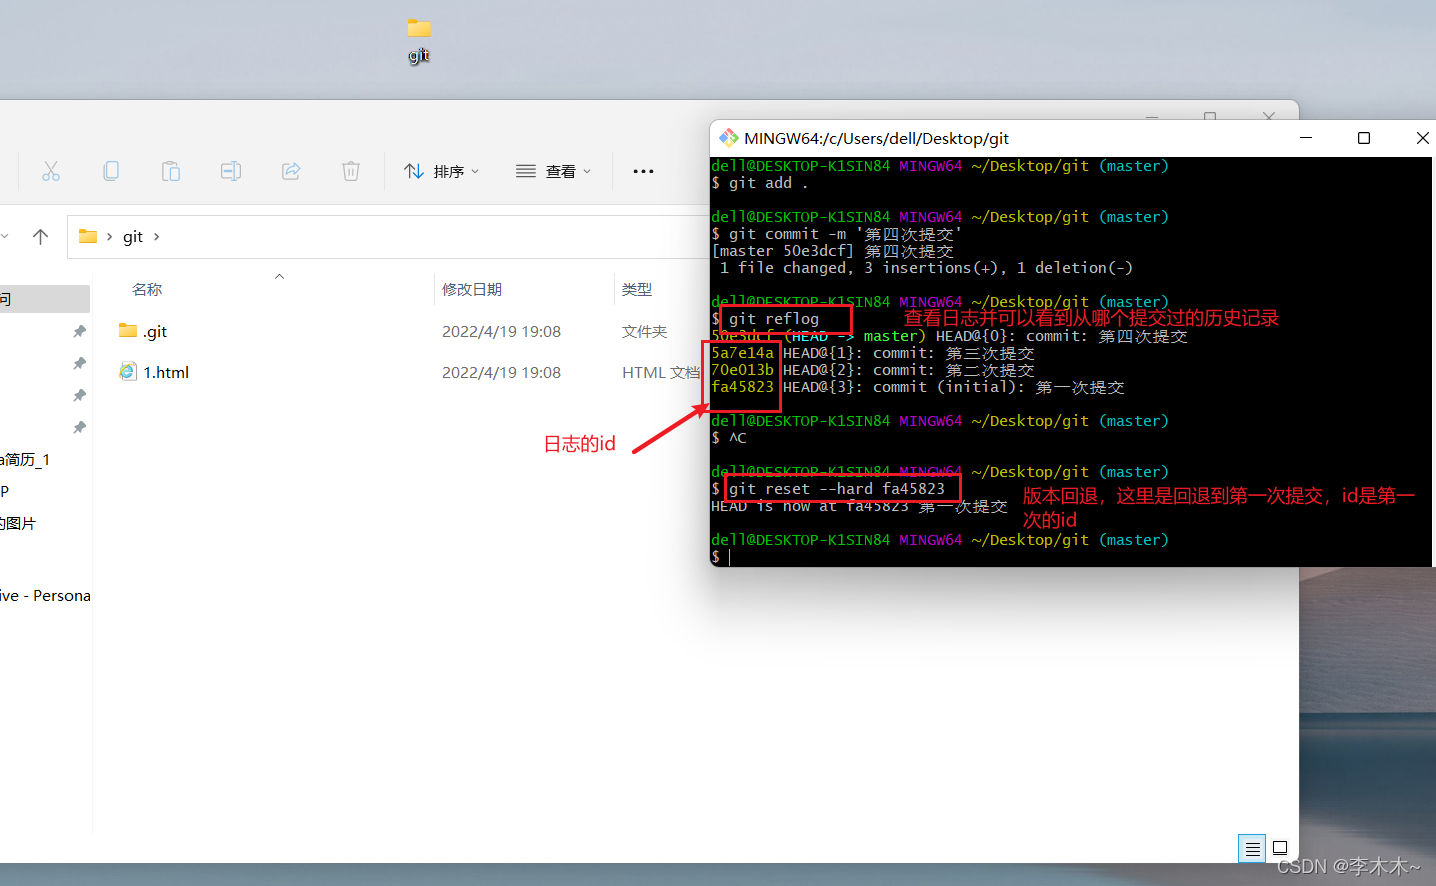Click the third pin icon in navigation pane

[x=79, y=395]
